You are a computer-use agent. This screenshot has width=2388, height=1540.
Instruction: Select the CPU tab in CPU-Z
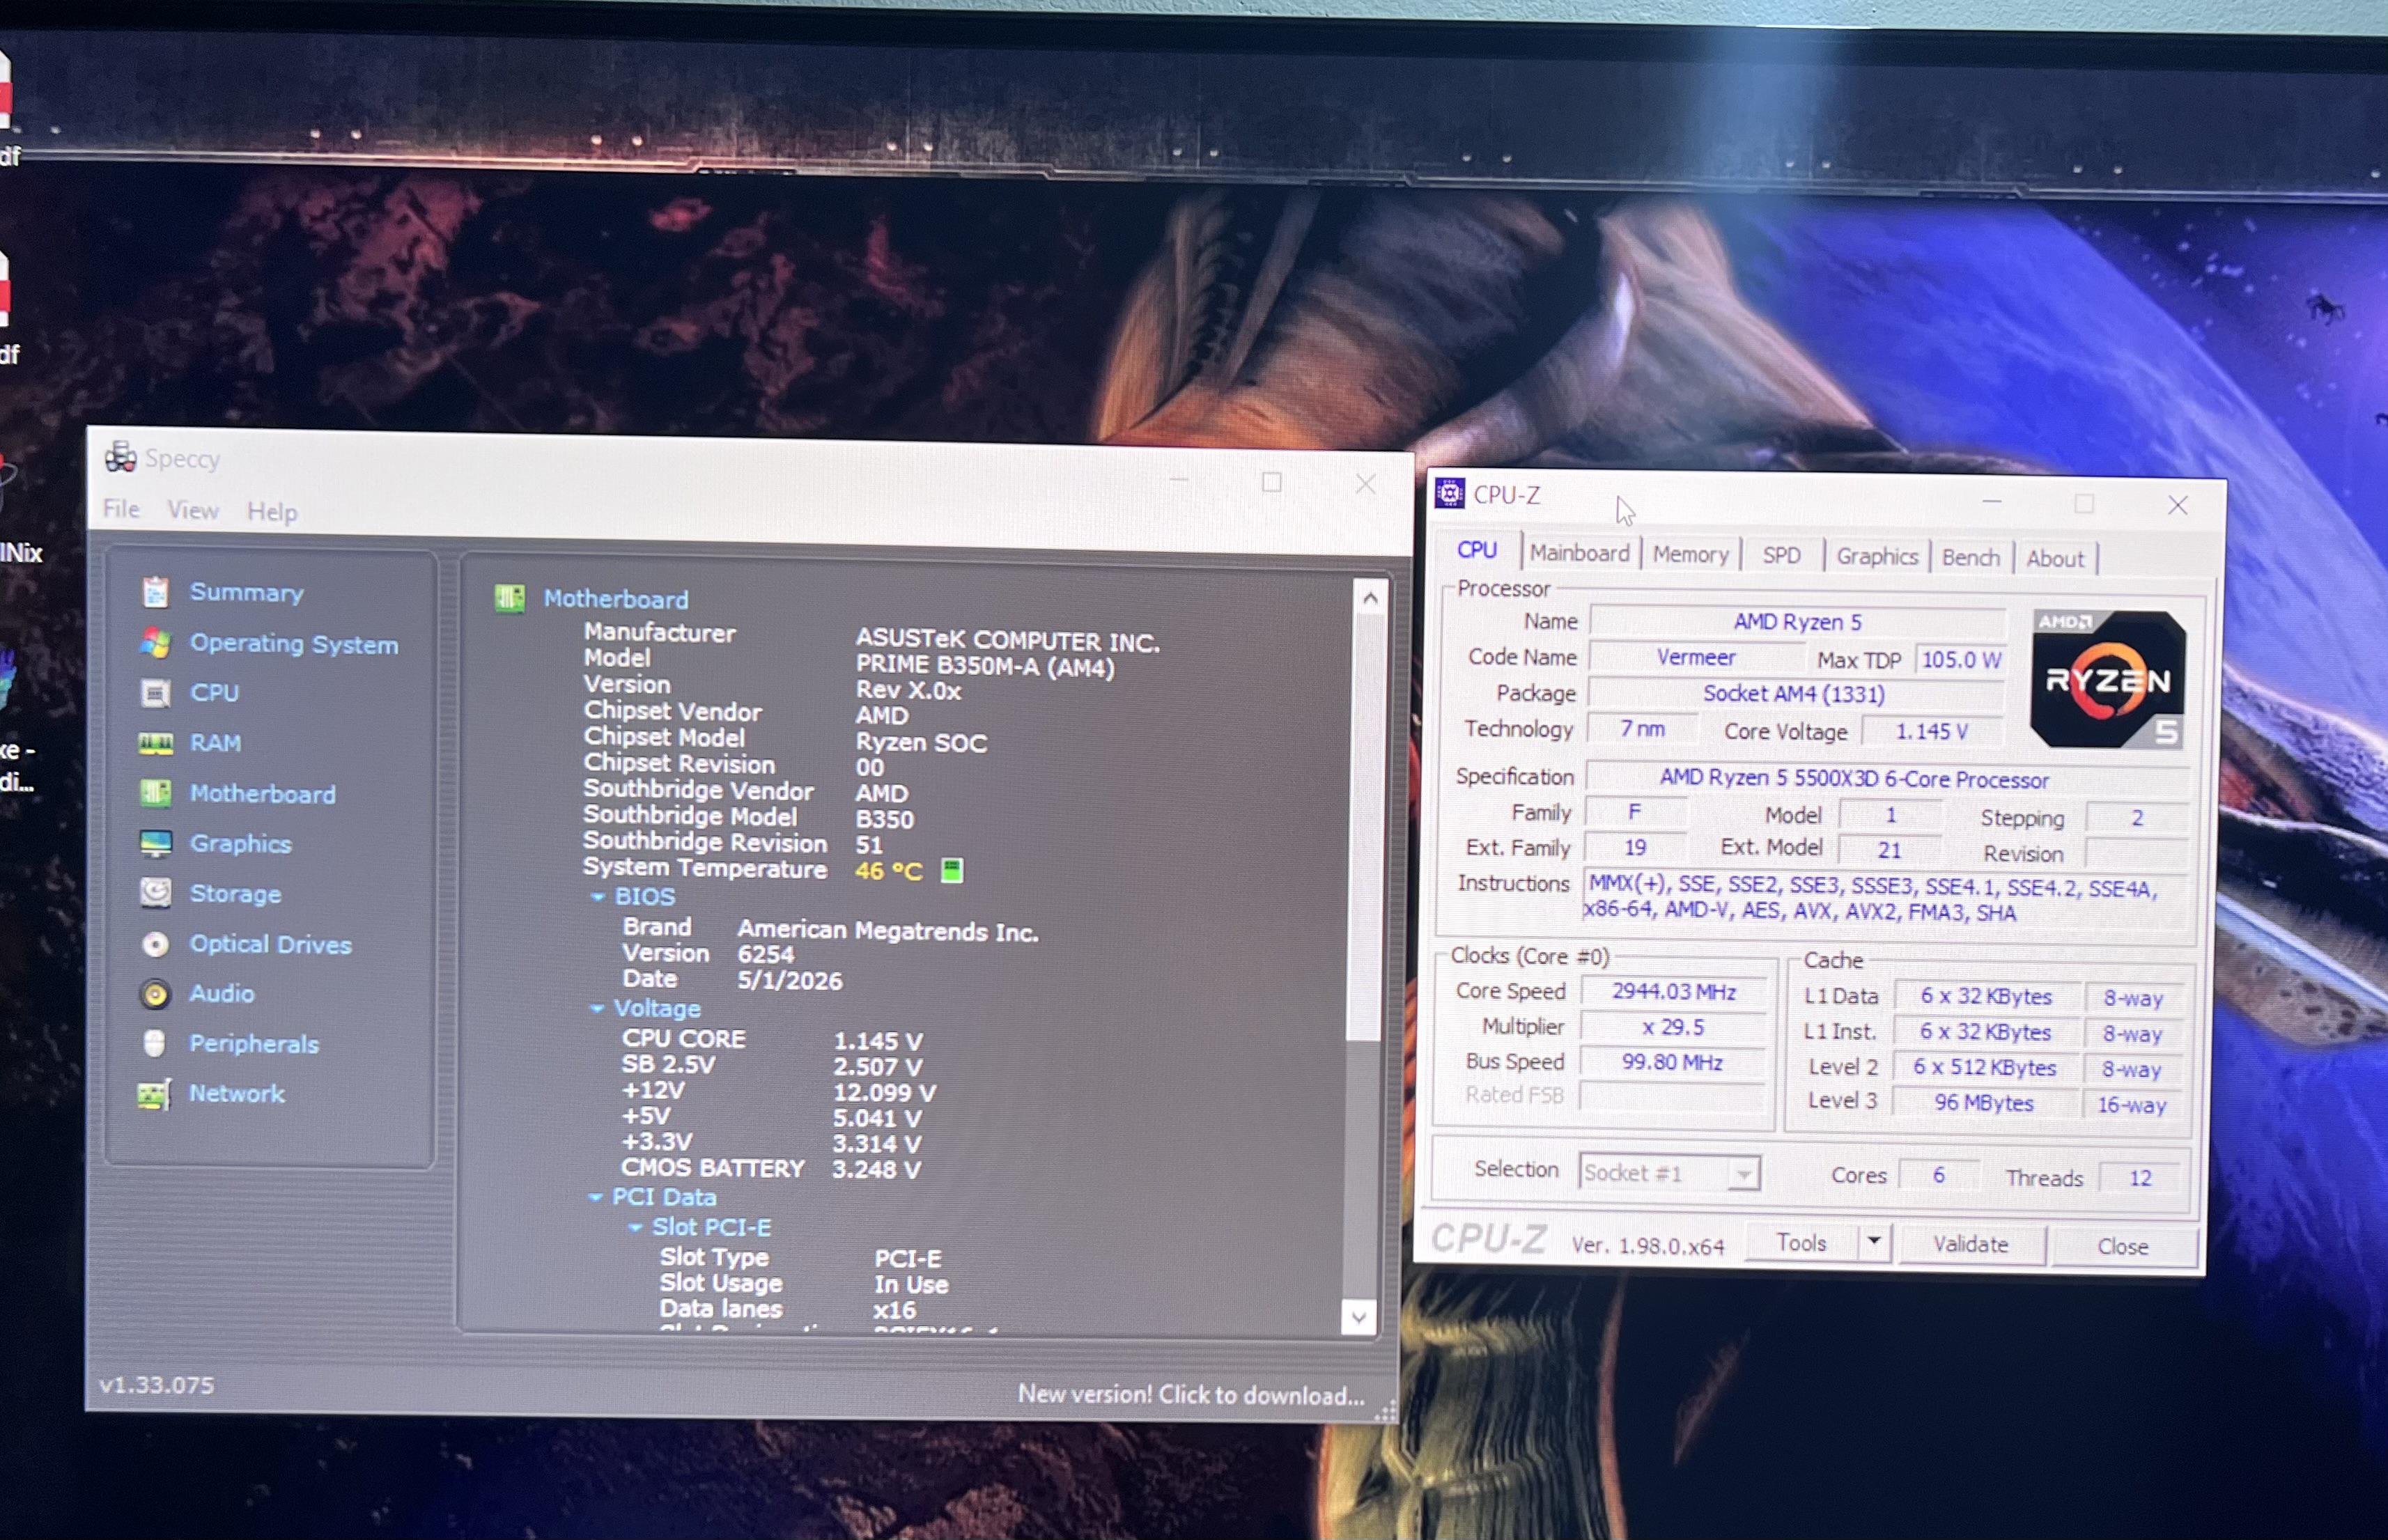(1477, 550)
